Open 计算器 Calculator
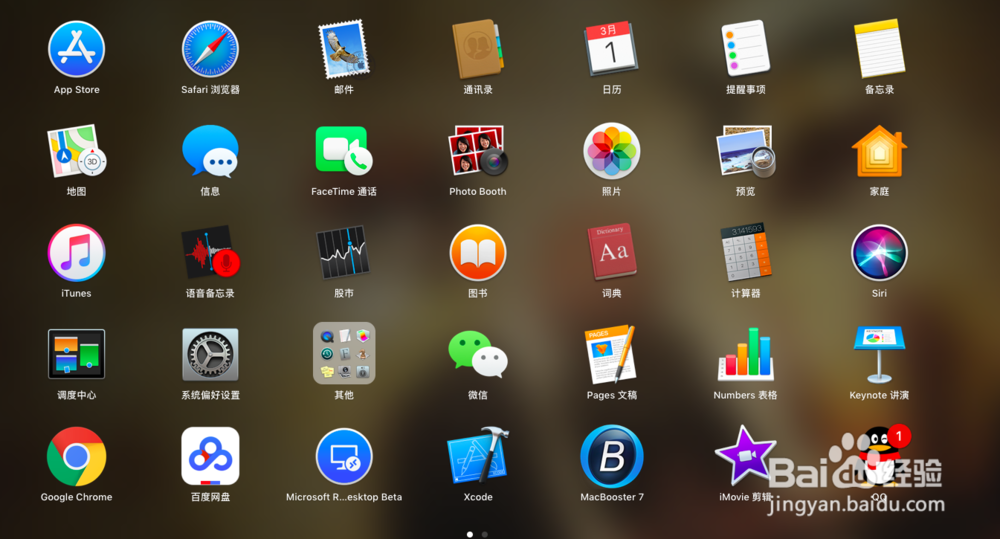This screenshot has height=539, width=1000. (x=746, y=253)
